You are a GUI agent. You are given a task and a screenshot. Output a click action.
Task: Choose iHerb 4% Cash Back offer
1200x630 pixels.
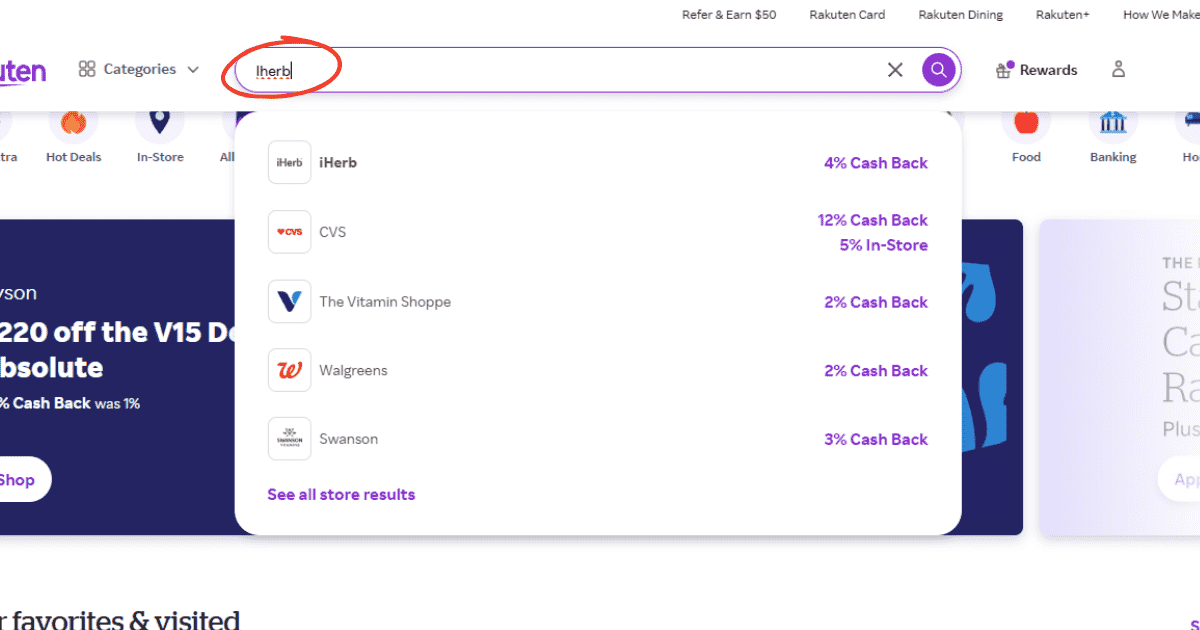point(876,163)
